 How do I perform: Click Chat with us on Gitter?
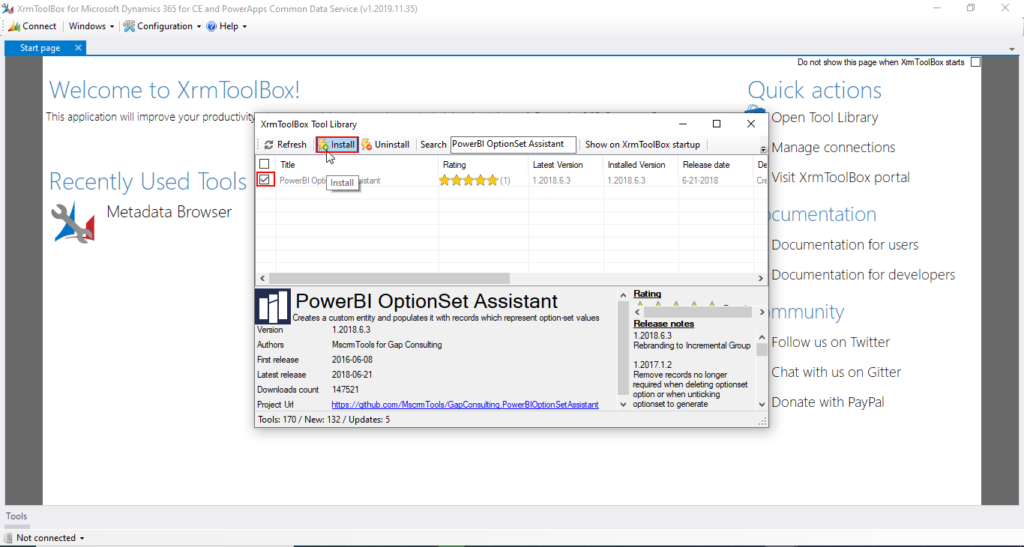click(x=836, y=372)
